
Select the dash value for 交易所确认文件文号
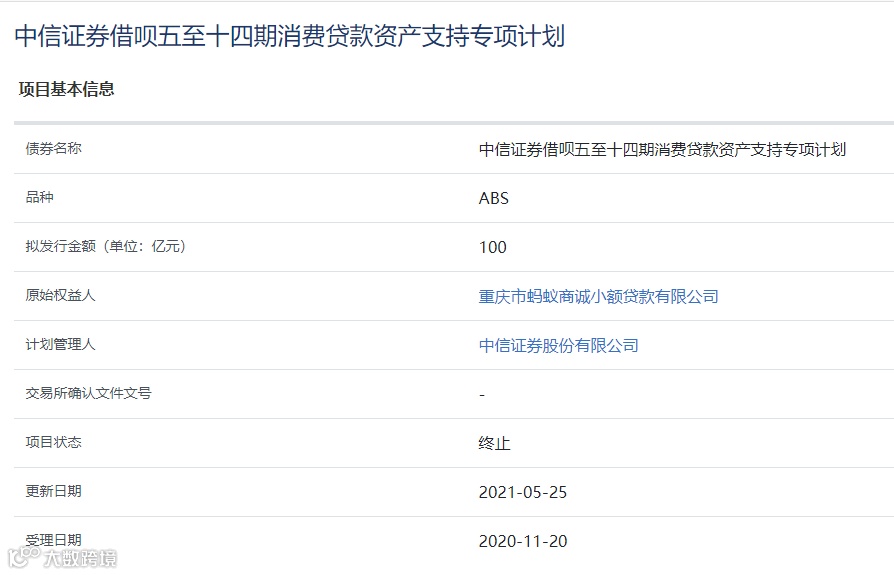(x=482, y=394)
